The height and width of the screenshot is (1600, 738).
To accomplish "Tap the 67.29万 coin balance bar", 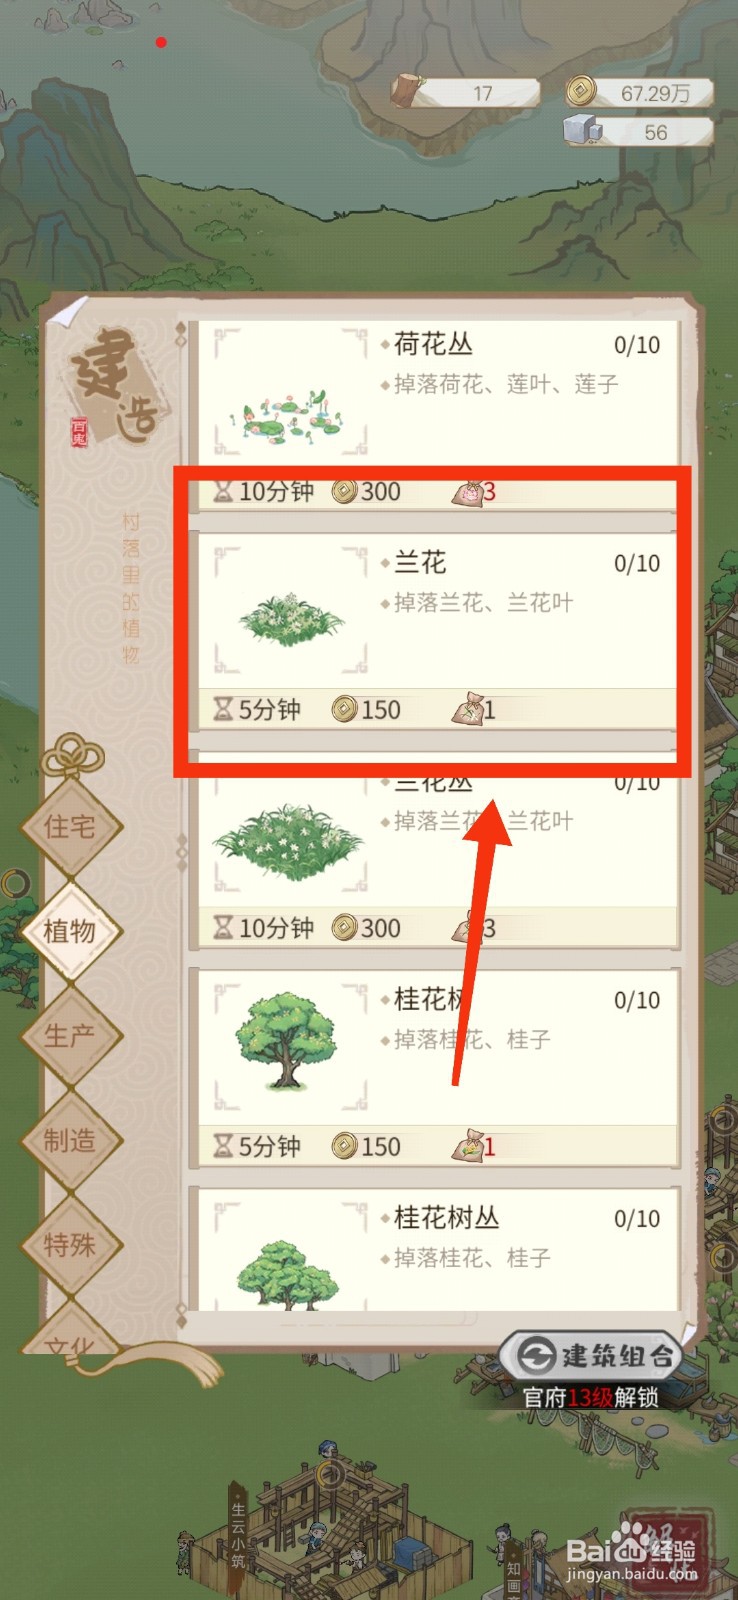I will tap(640, 93).
